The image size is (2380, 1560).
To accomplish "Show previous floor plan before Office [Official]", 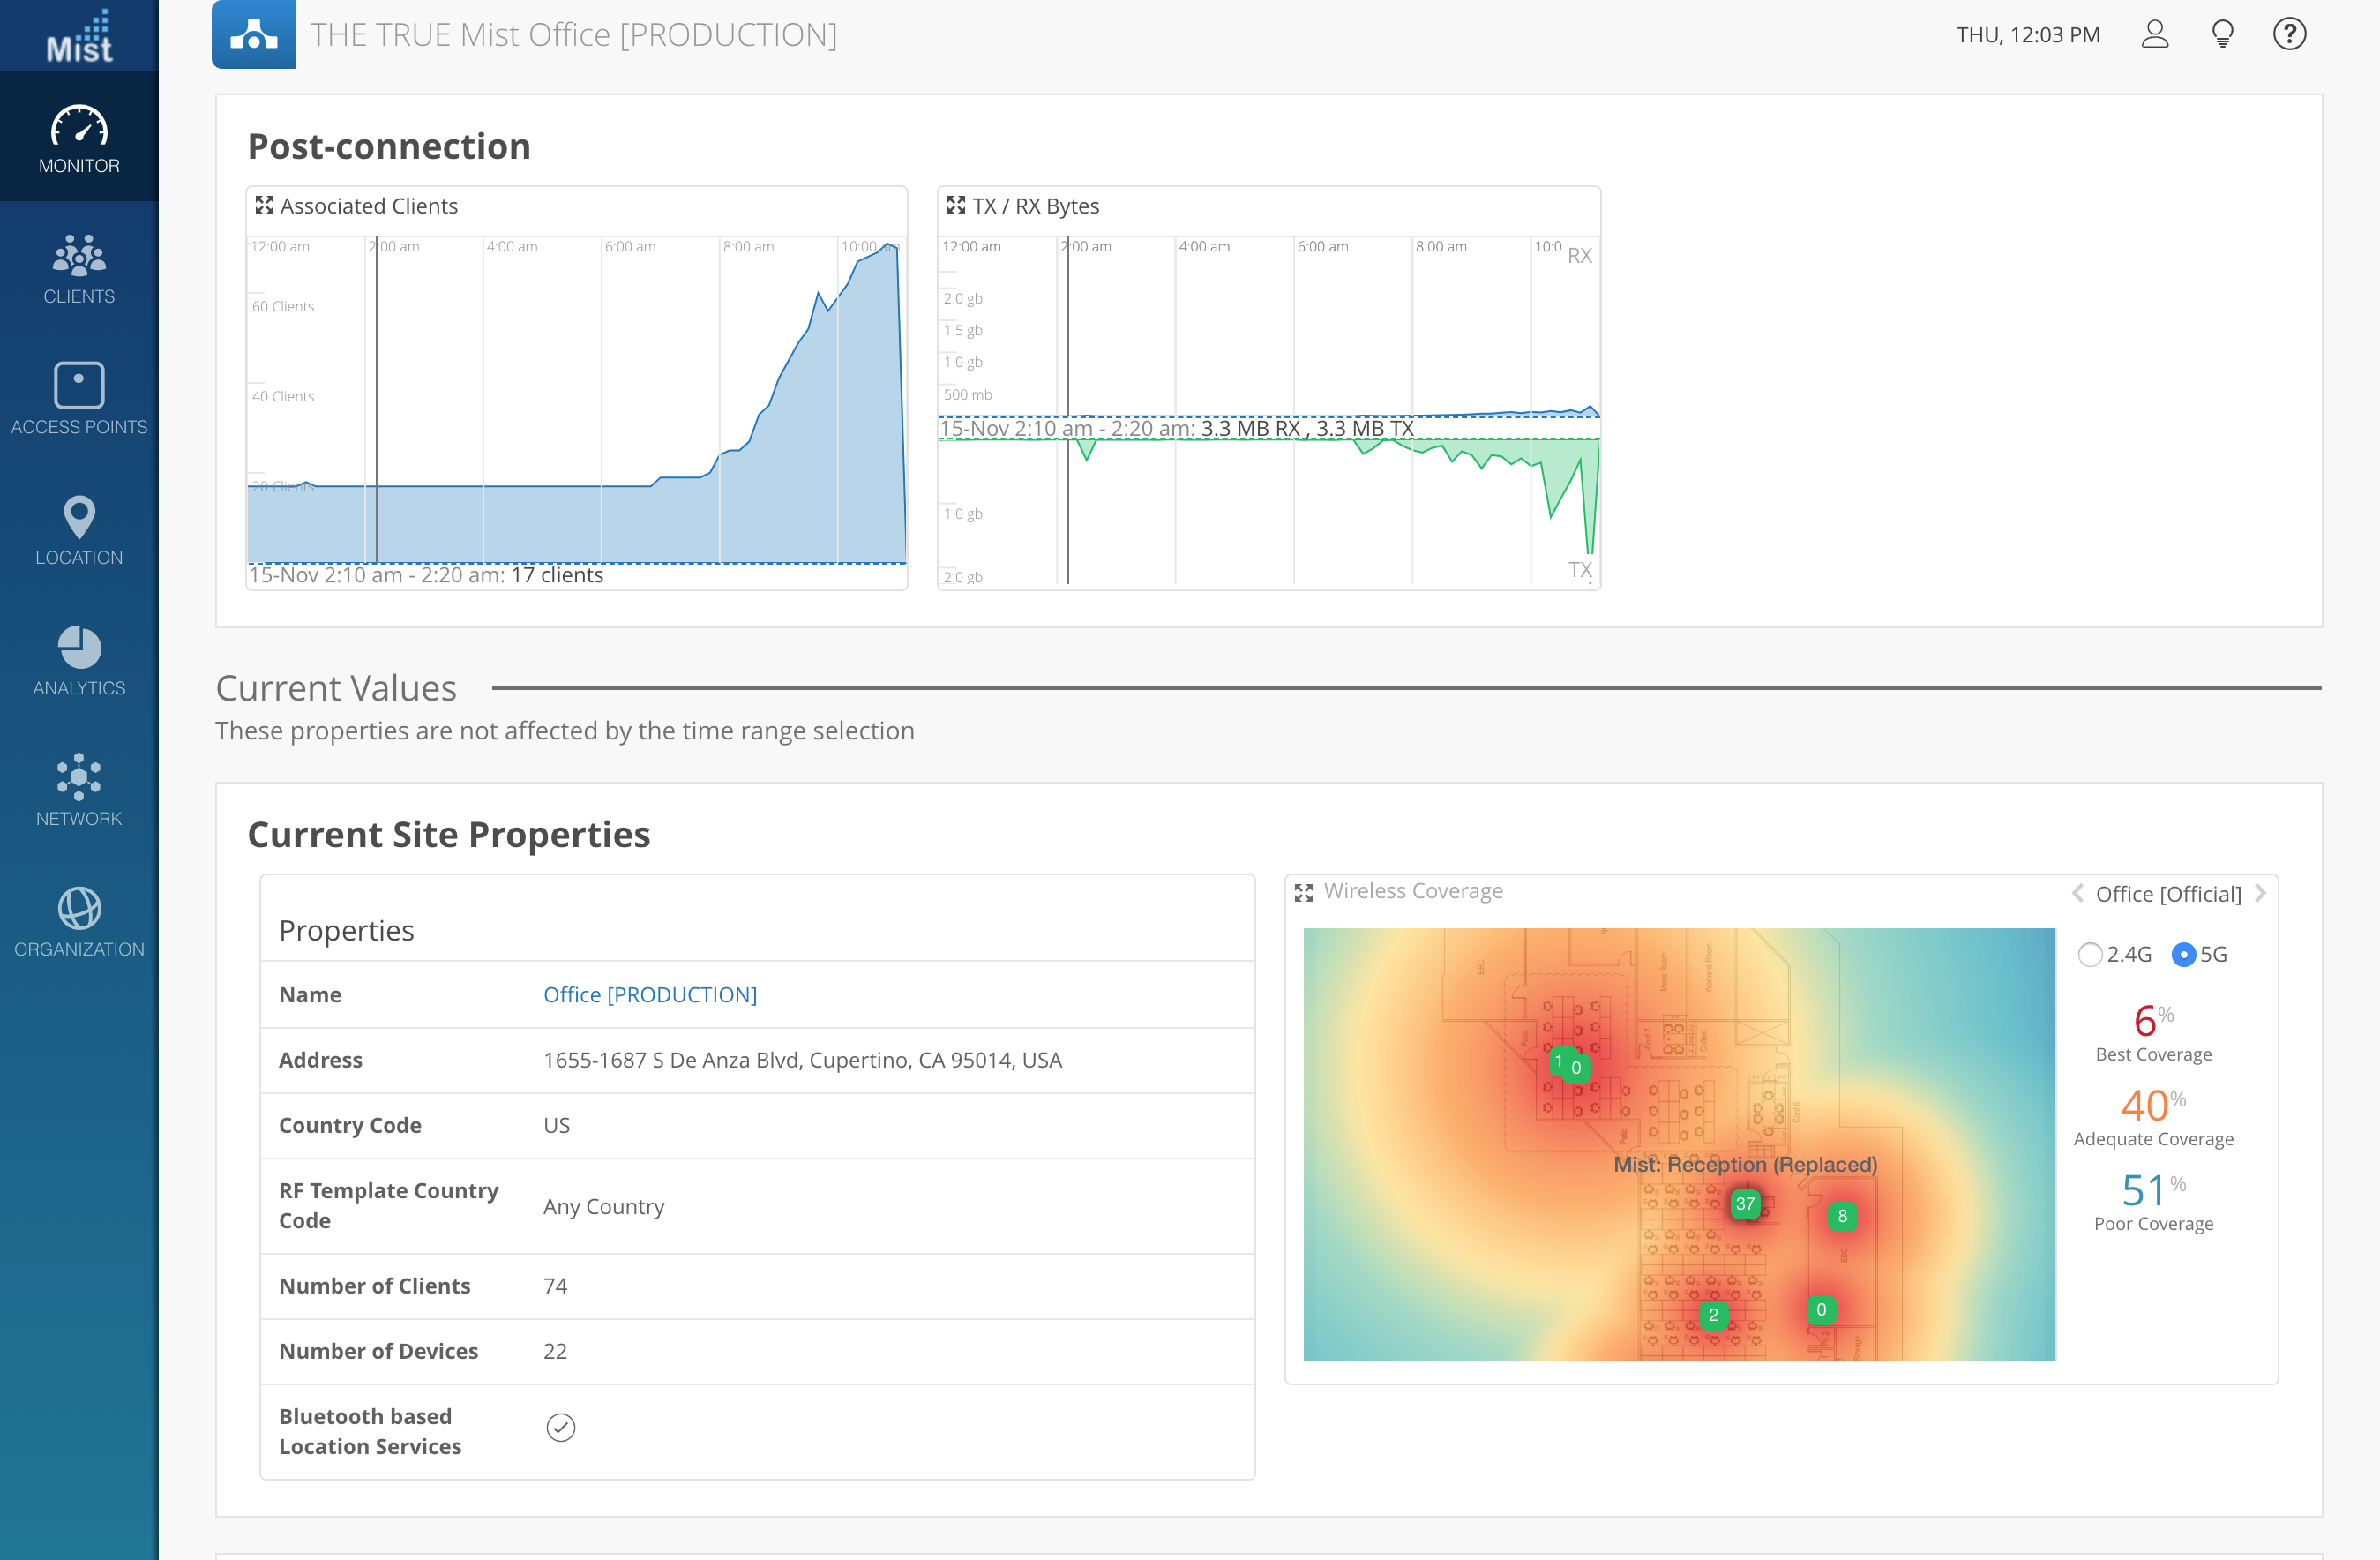I will [x=2077, y=894].
